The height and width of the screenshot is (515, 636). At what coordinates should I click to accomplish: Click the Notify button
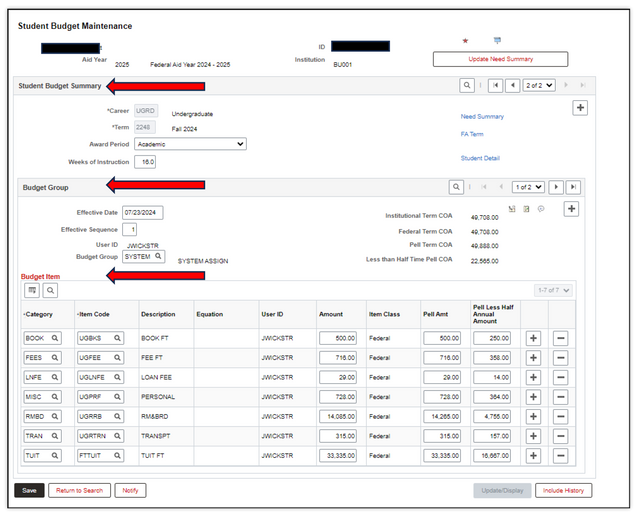coord(130,490)
